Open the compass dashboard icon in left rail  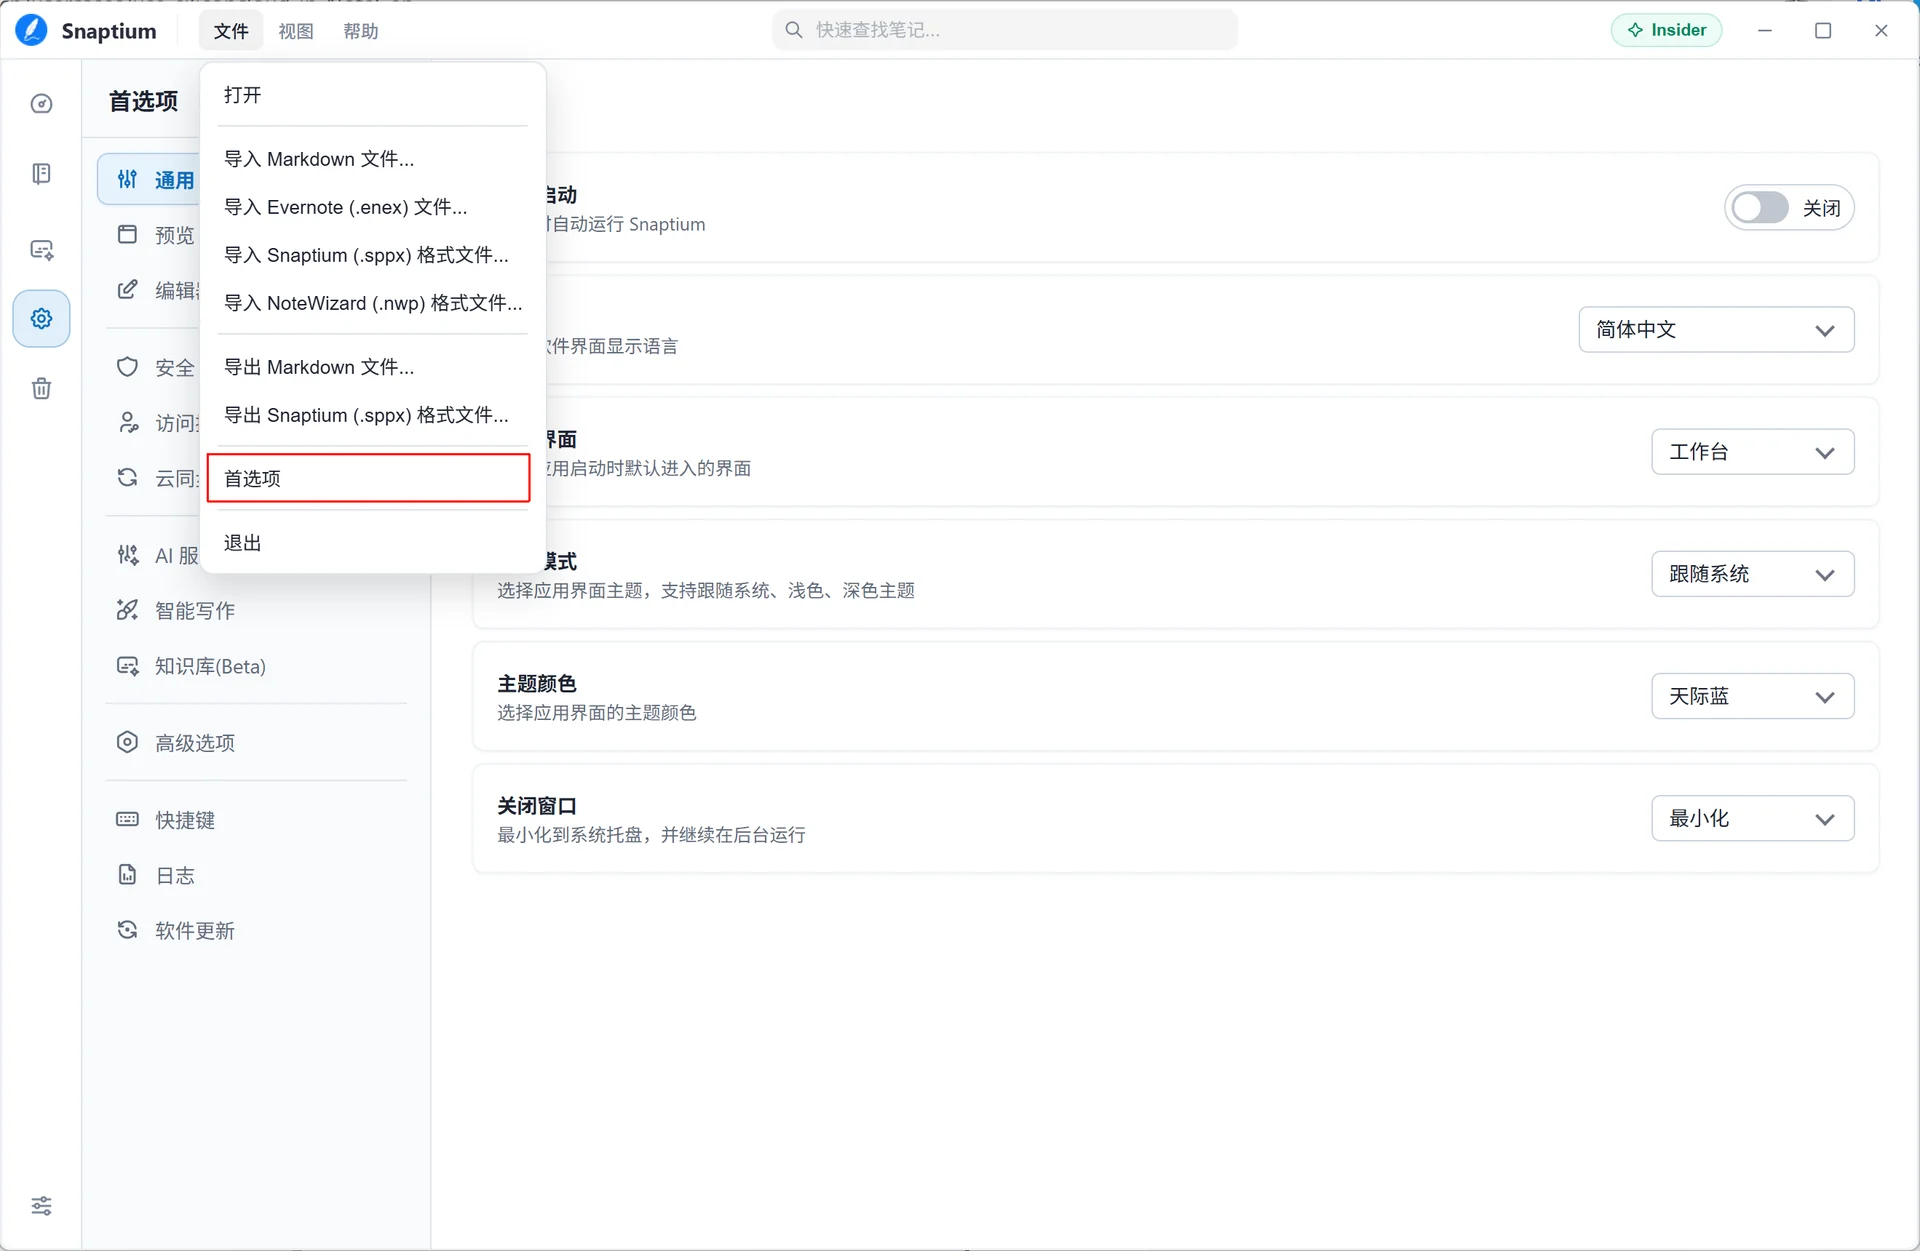pos(41,104)
